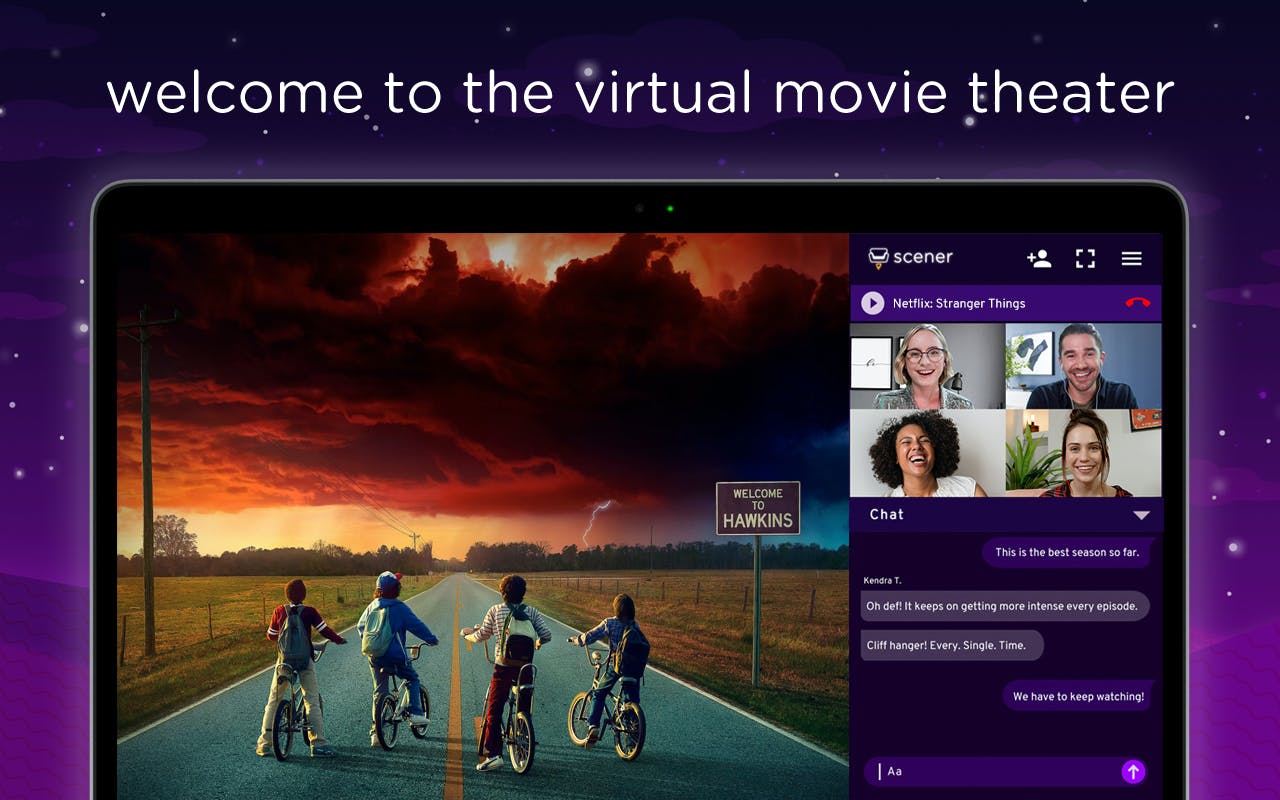Viewport: 1280px width, 800px height.
Task: Click message "Oh def! It keeps on getting more intense"
Action: pyautogui.click(x=1005, y=606)
